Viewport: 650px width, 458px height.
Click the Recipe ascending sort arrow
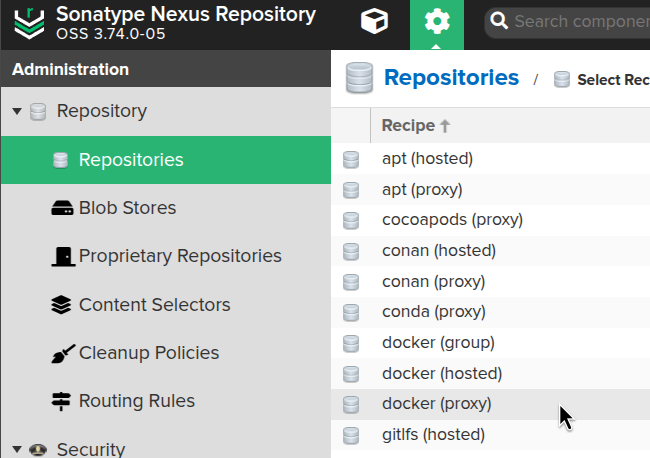445,126
